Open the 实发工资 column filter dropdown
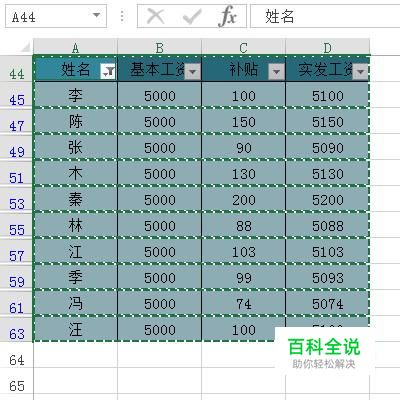Screen dimensions: 400x400 pyautogui.click(x=361, y=71)
